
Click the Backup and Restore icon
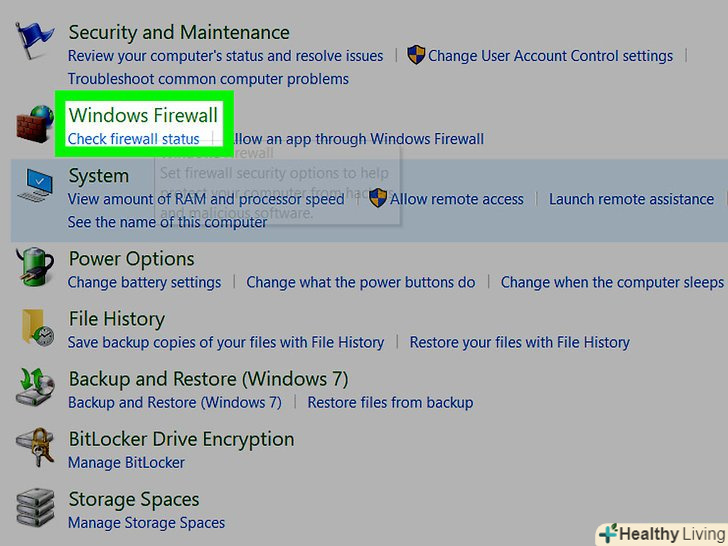[35, 389]
